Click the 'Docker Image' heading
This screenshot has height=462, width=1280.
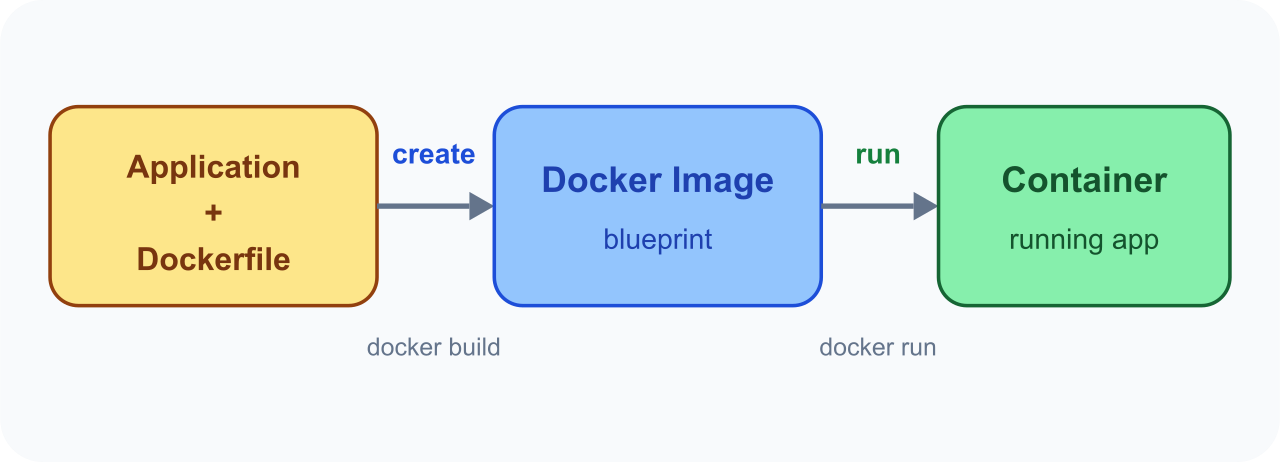pyautogui.click(x=658, y=180)
